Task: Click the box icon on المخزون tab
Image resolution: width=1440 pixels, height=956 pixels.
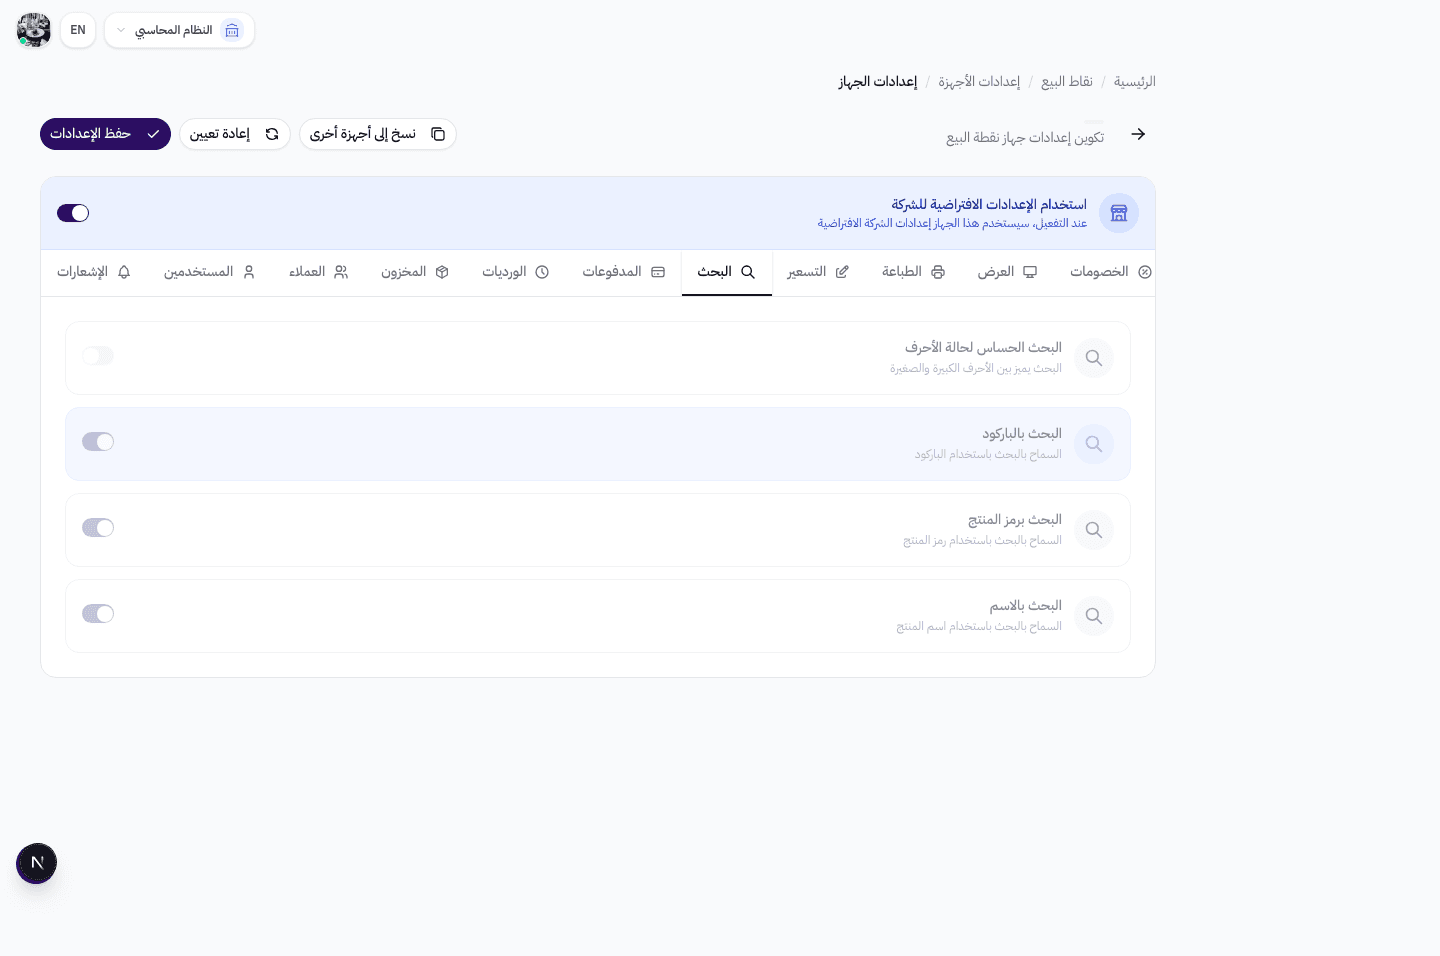Action: 440,272
